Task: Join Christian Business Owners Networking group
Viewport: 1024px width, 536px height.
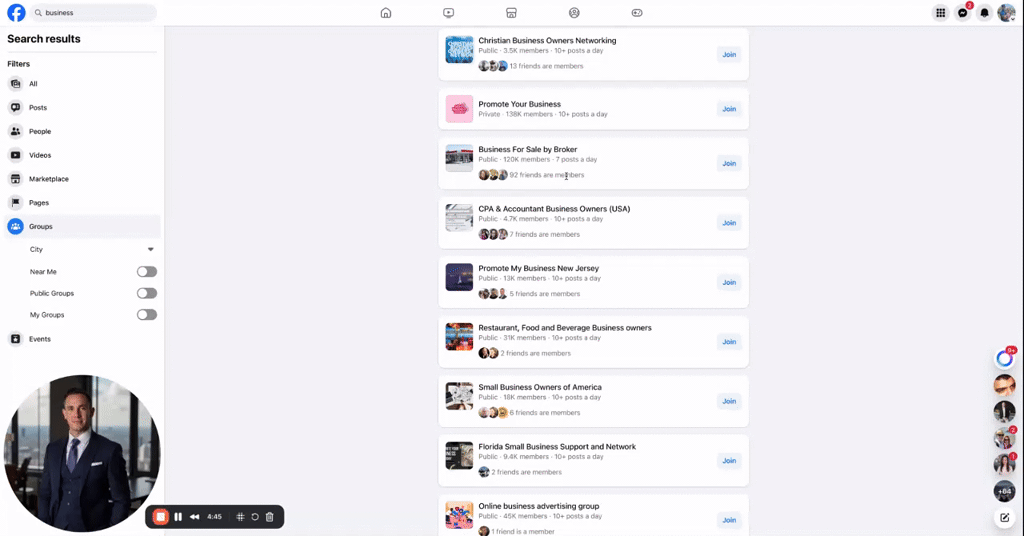Action: tap(729, 54)
